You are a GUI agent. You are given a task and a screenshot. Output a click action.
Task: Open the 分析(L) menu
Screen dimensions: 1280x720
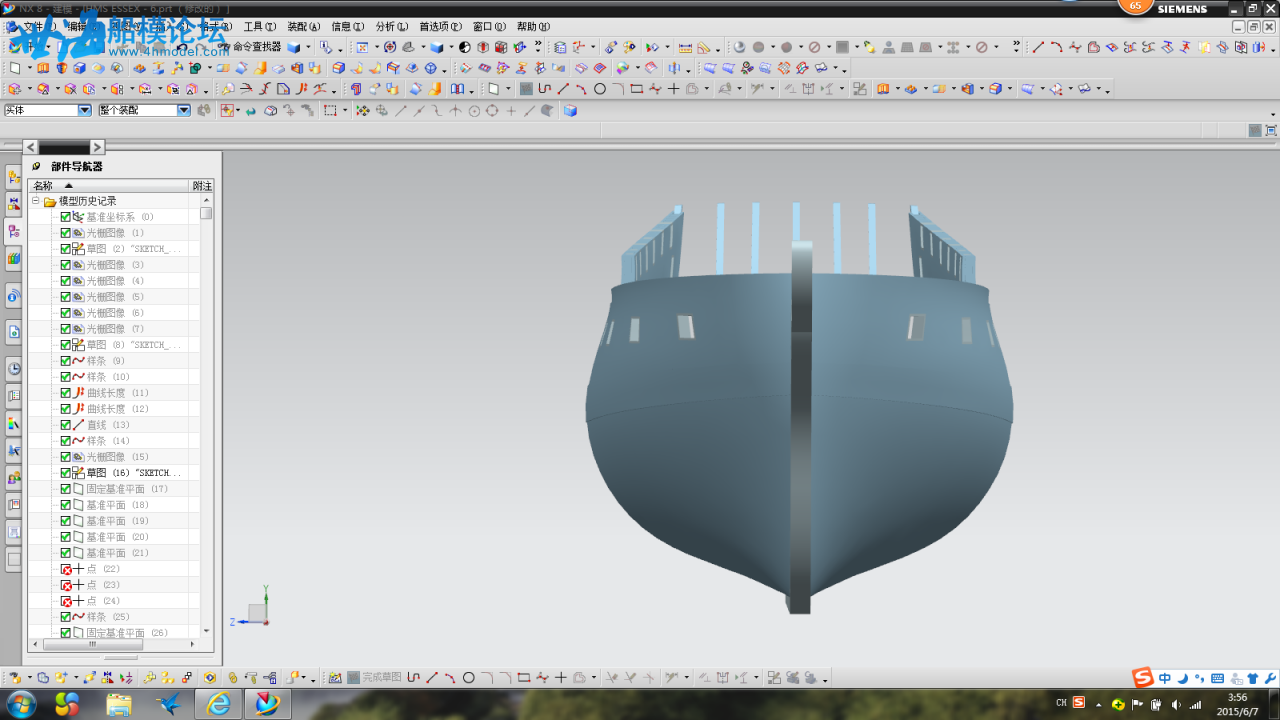click(392, 27)
